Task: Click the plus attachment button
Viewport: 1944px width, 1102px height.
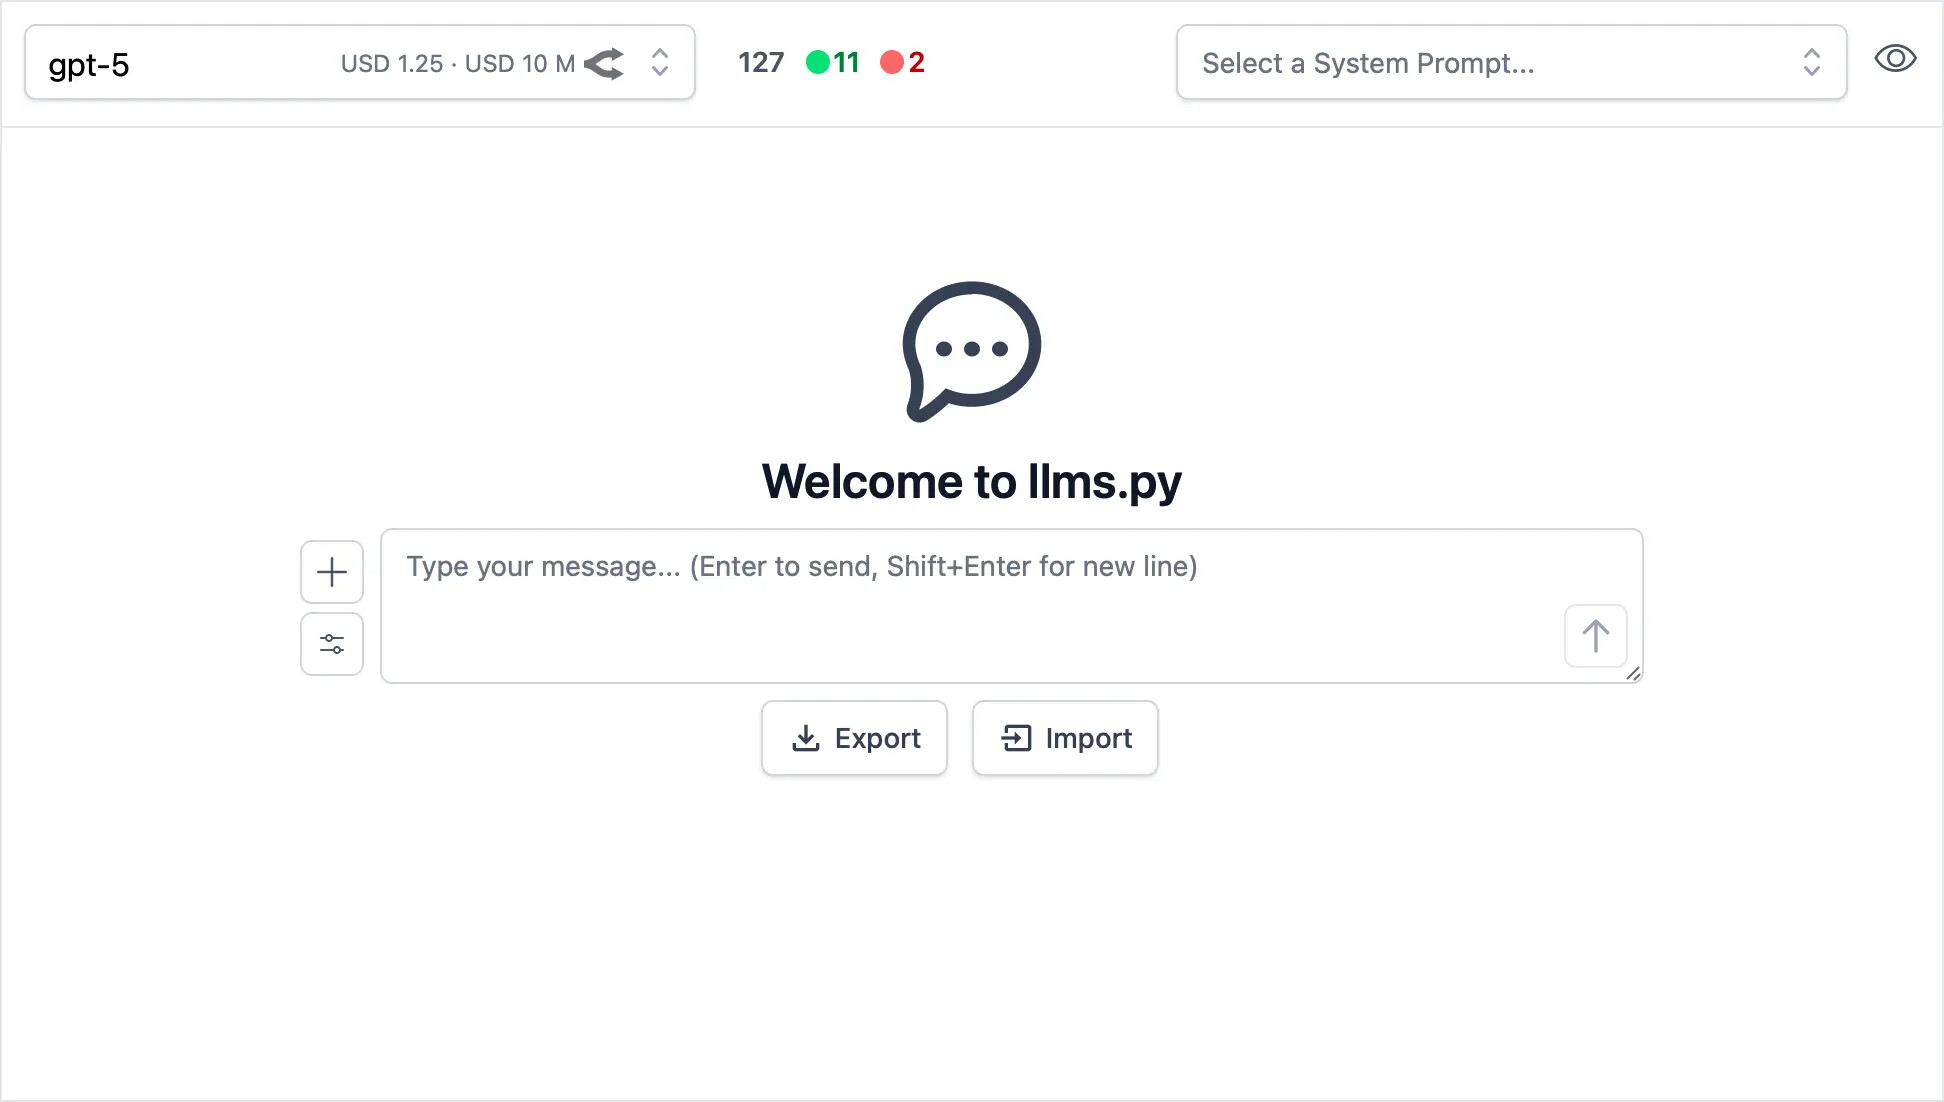Action: [x=332, y=572]
